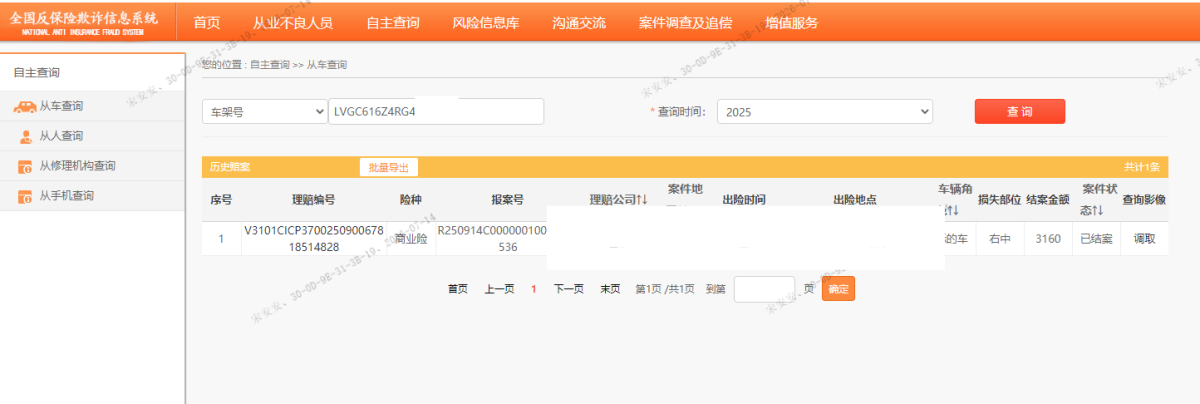1200x404 pixels.
Task: Click the 商业险 cell
Action: pos(411,238)
